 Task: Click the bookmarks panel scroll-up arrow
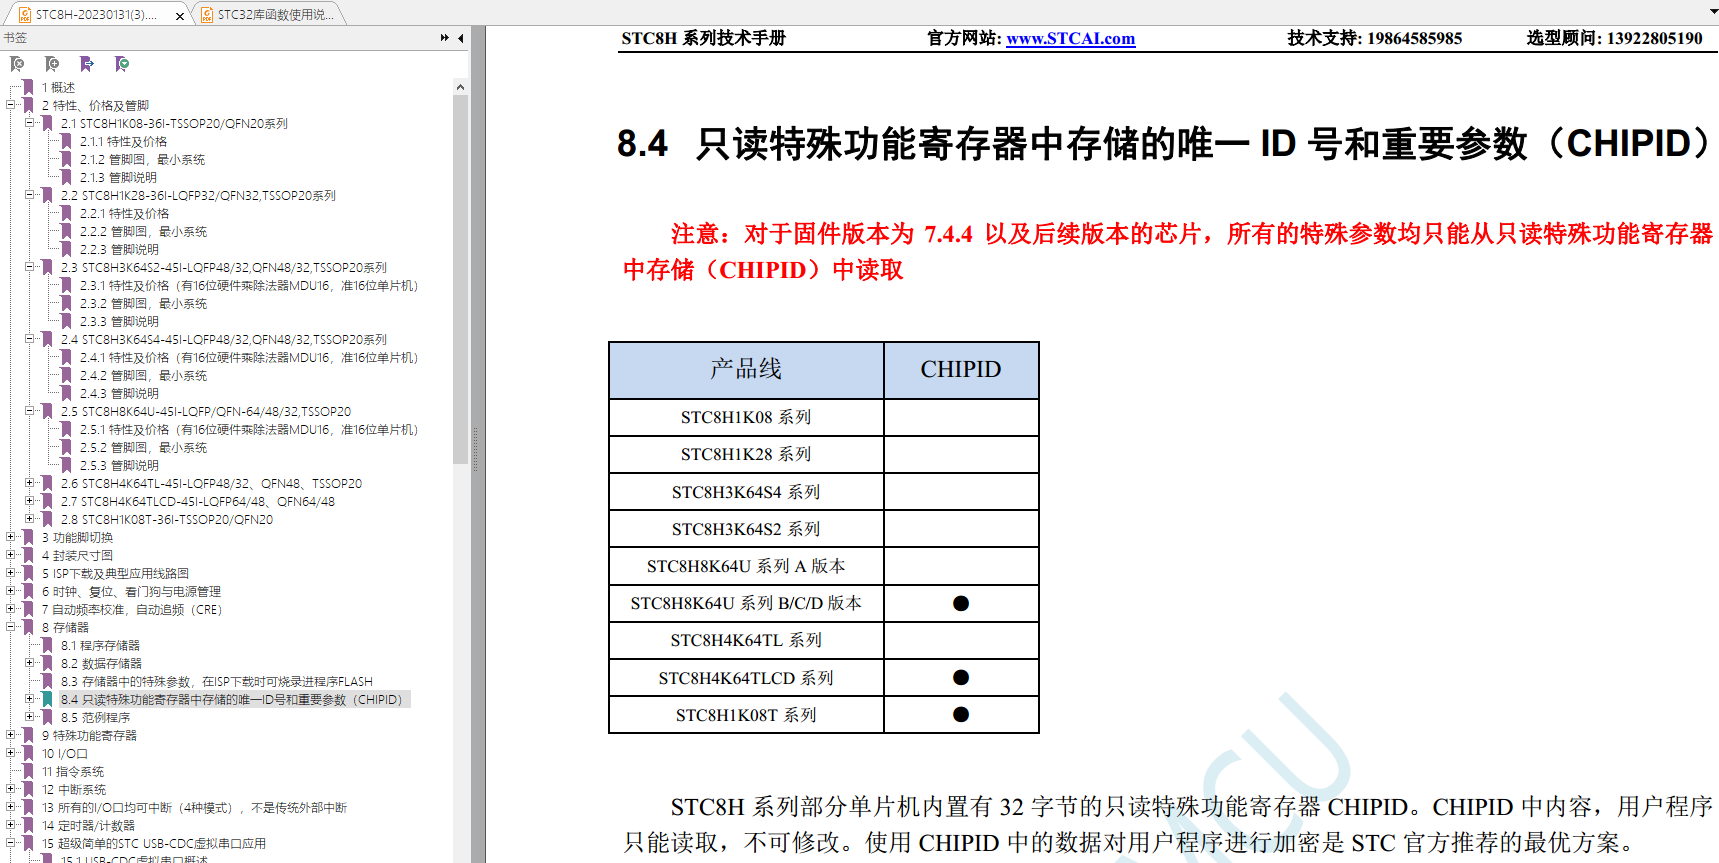460,87
